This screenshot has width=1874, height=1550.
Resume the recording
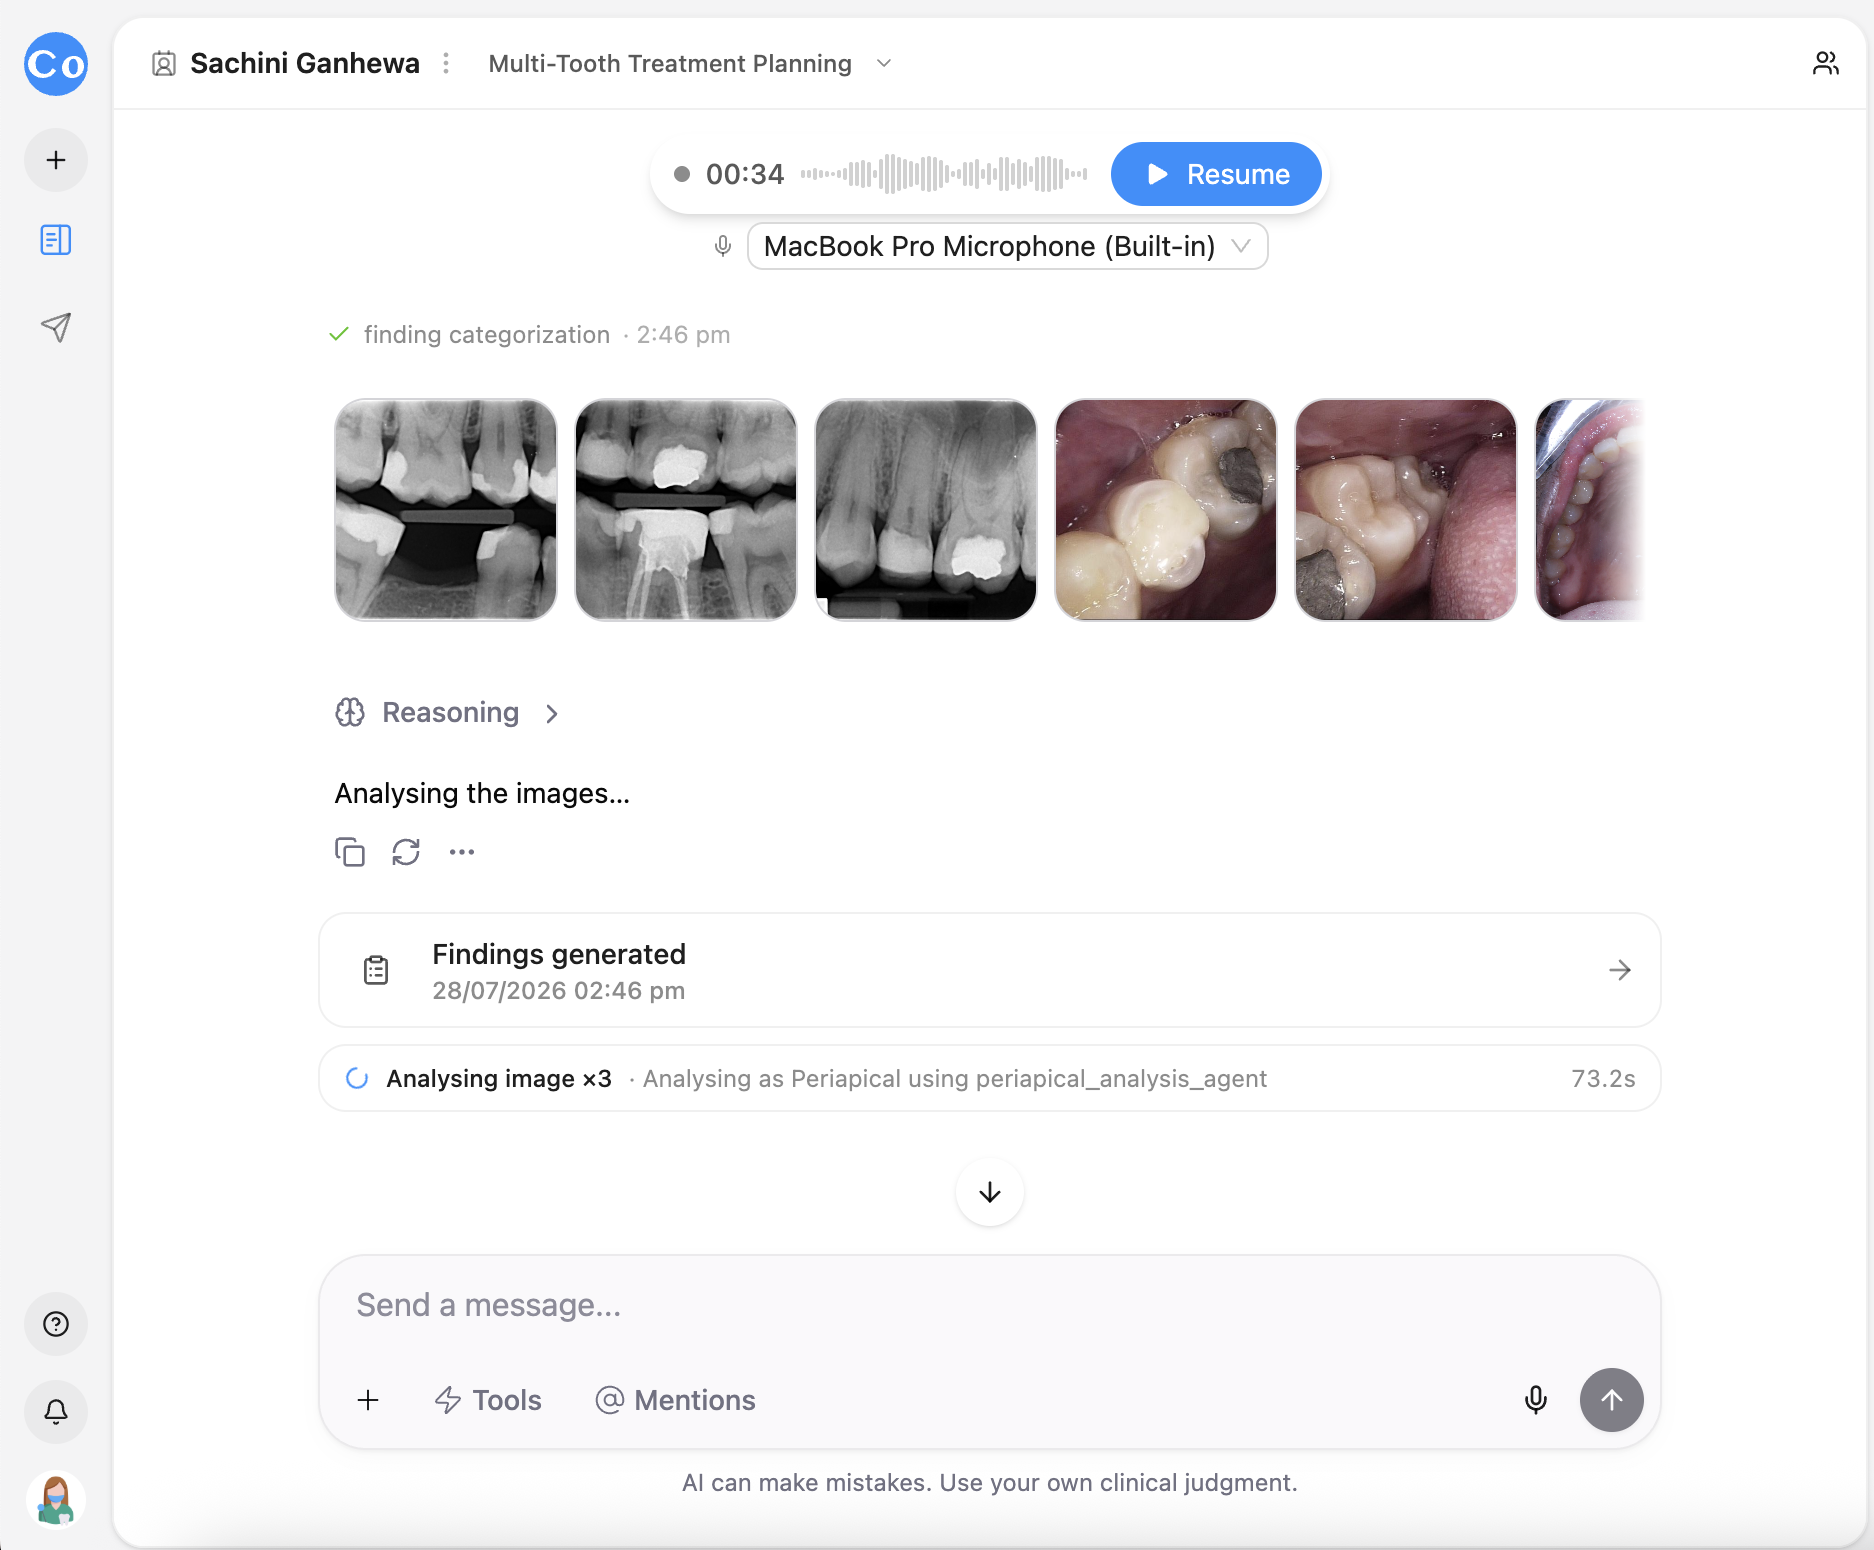click(x=1216, y=174)
